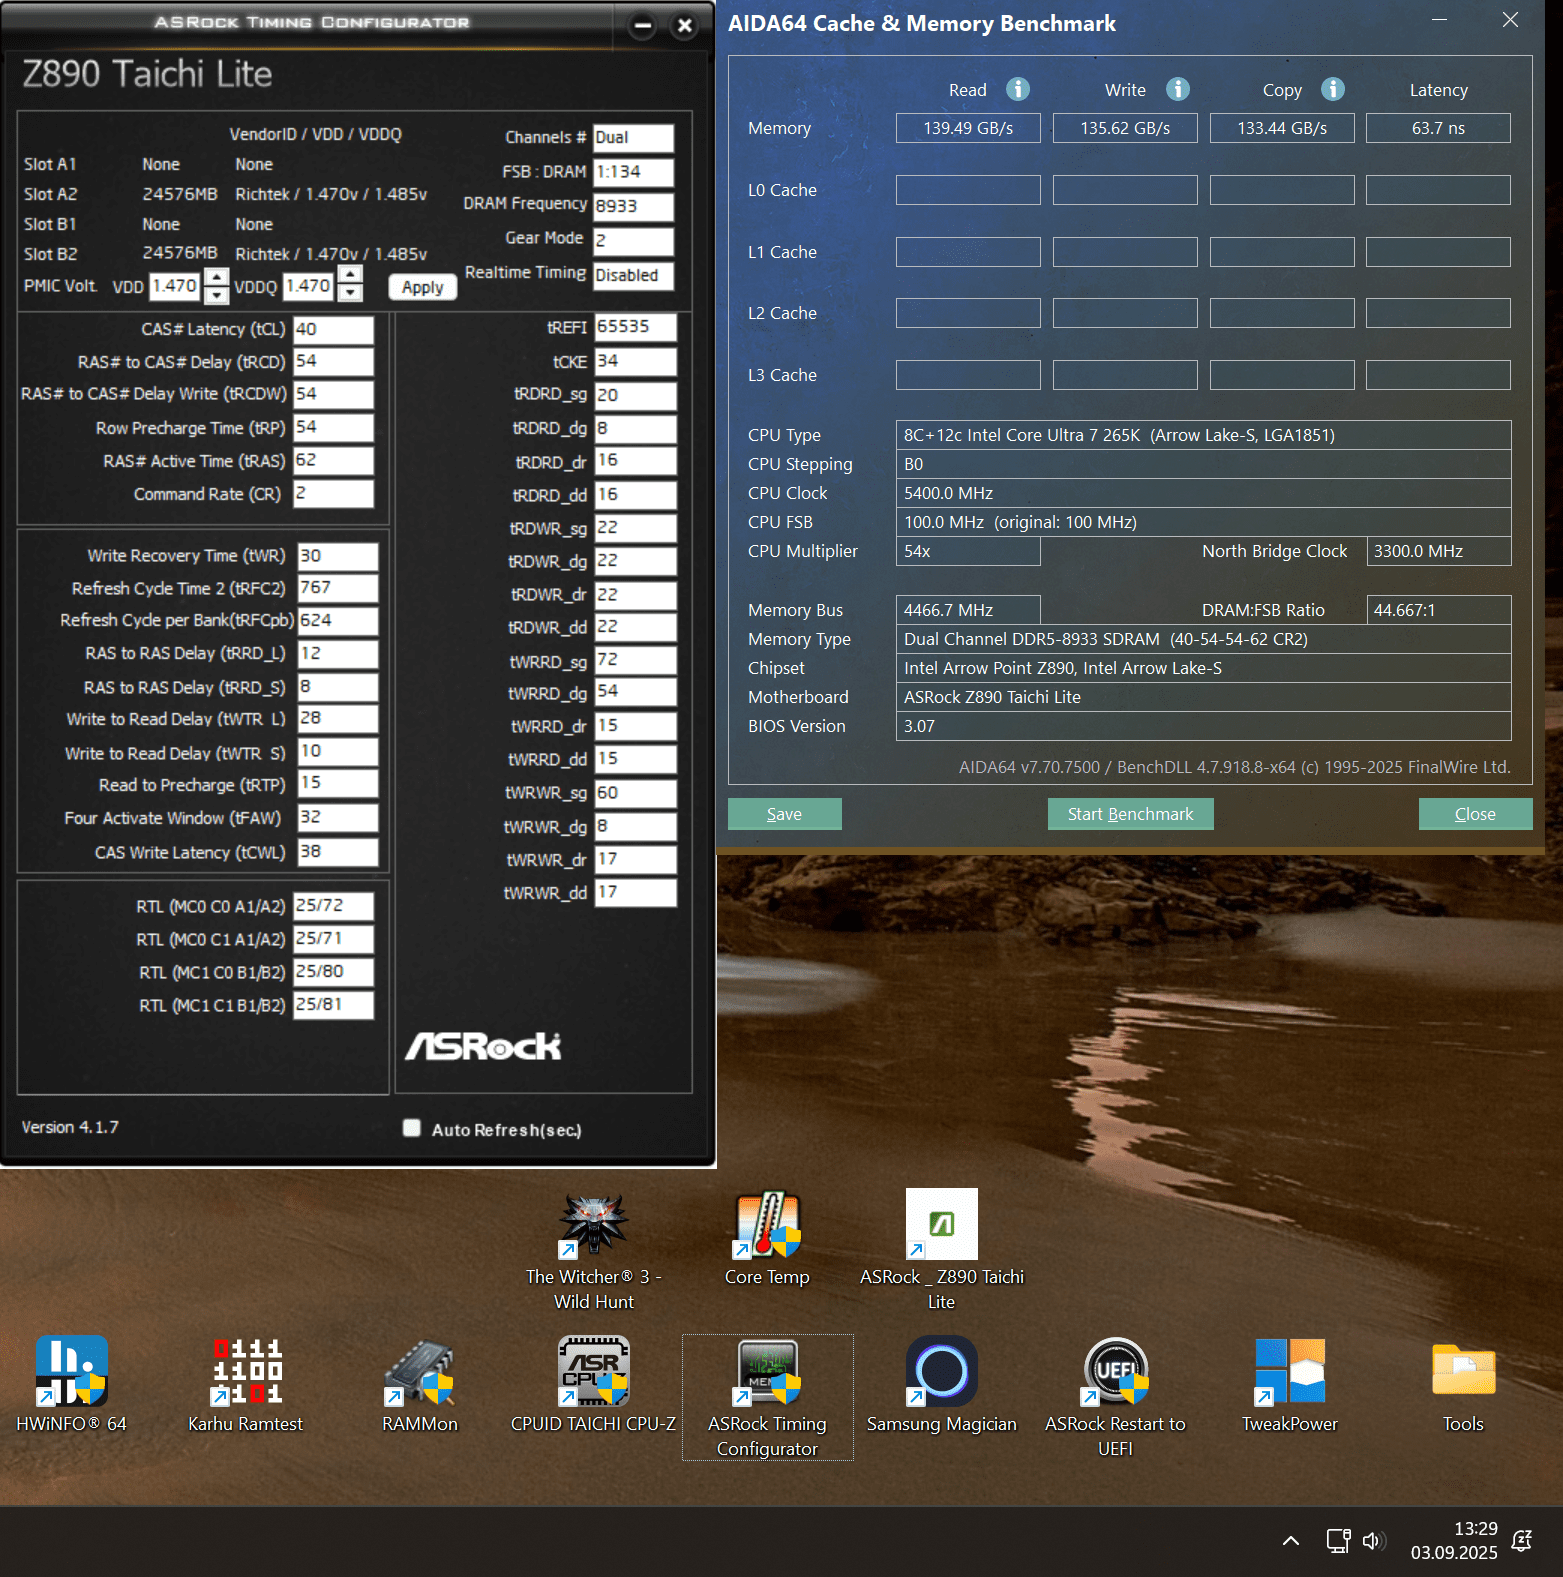Screen dimensions: 1563x1577
Task: Open ASRock Z890 Taichi Lite shortcut
Action: pyautogui.click(x=941, y=1250)
